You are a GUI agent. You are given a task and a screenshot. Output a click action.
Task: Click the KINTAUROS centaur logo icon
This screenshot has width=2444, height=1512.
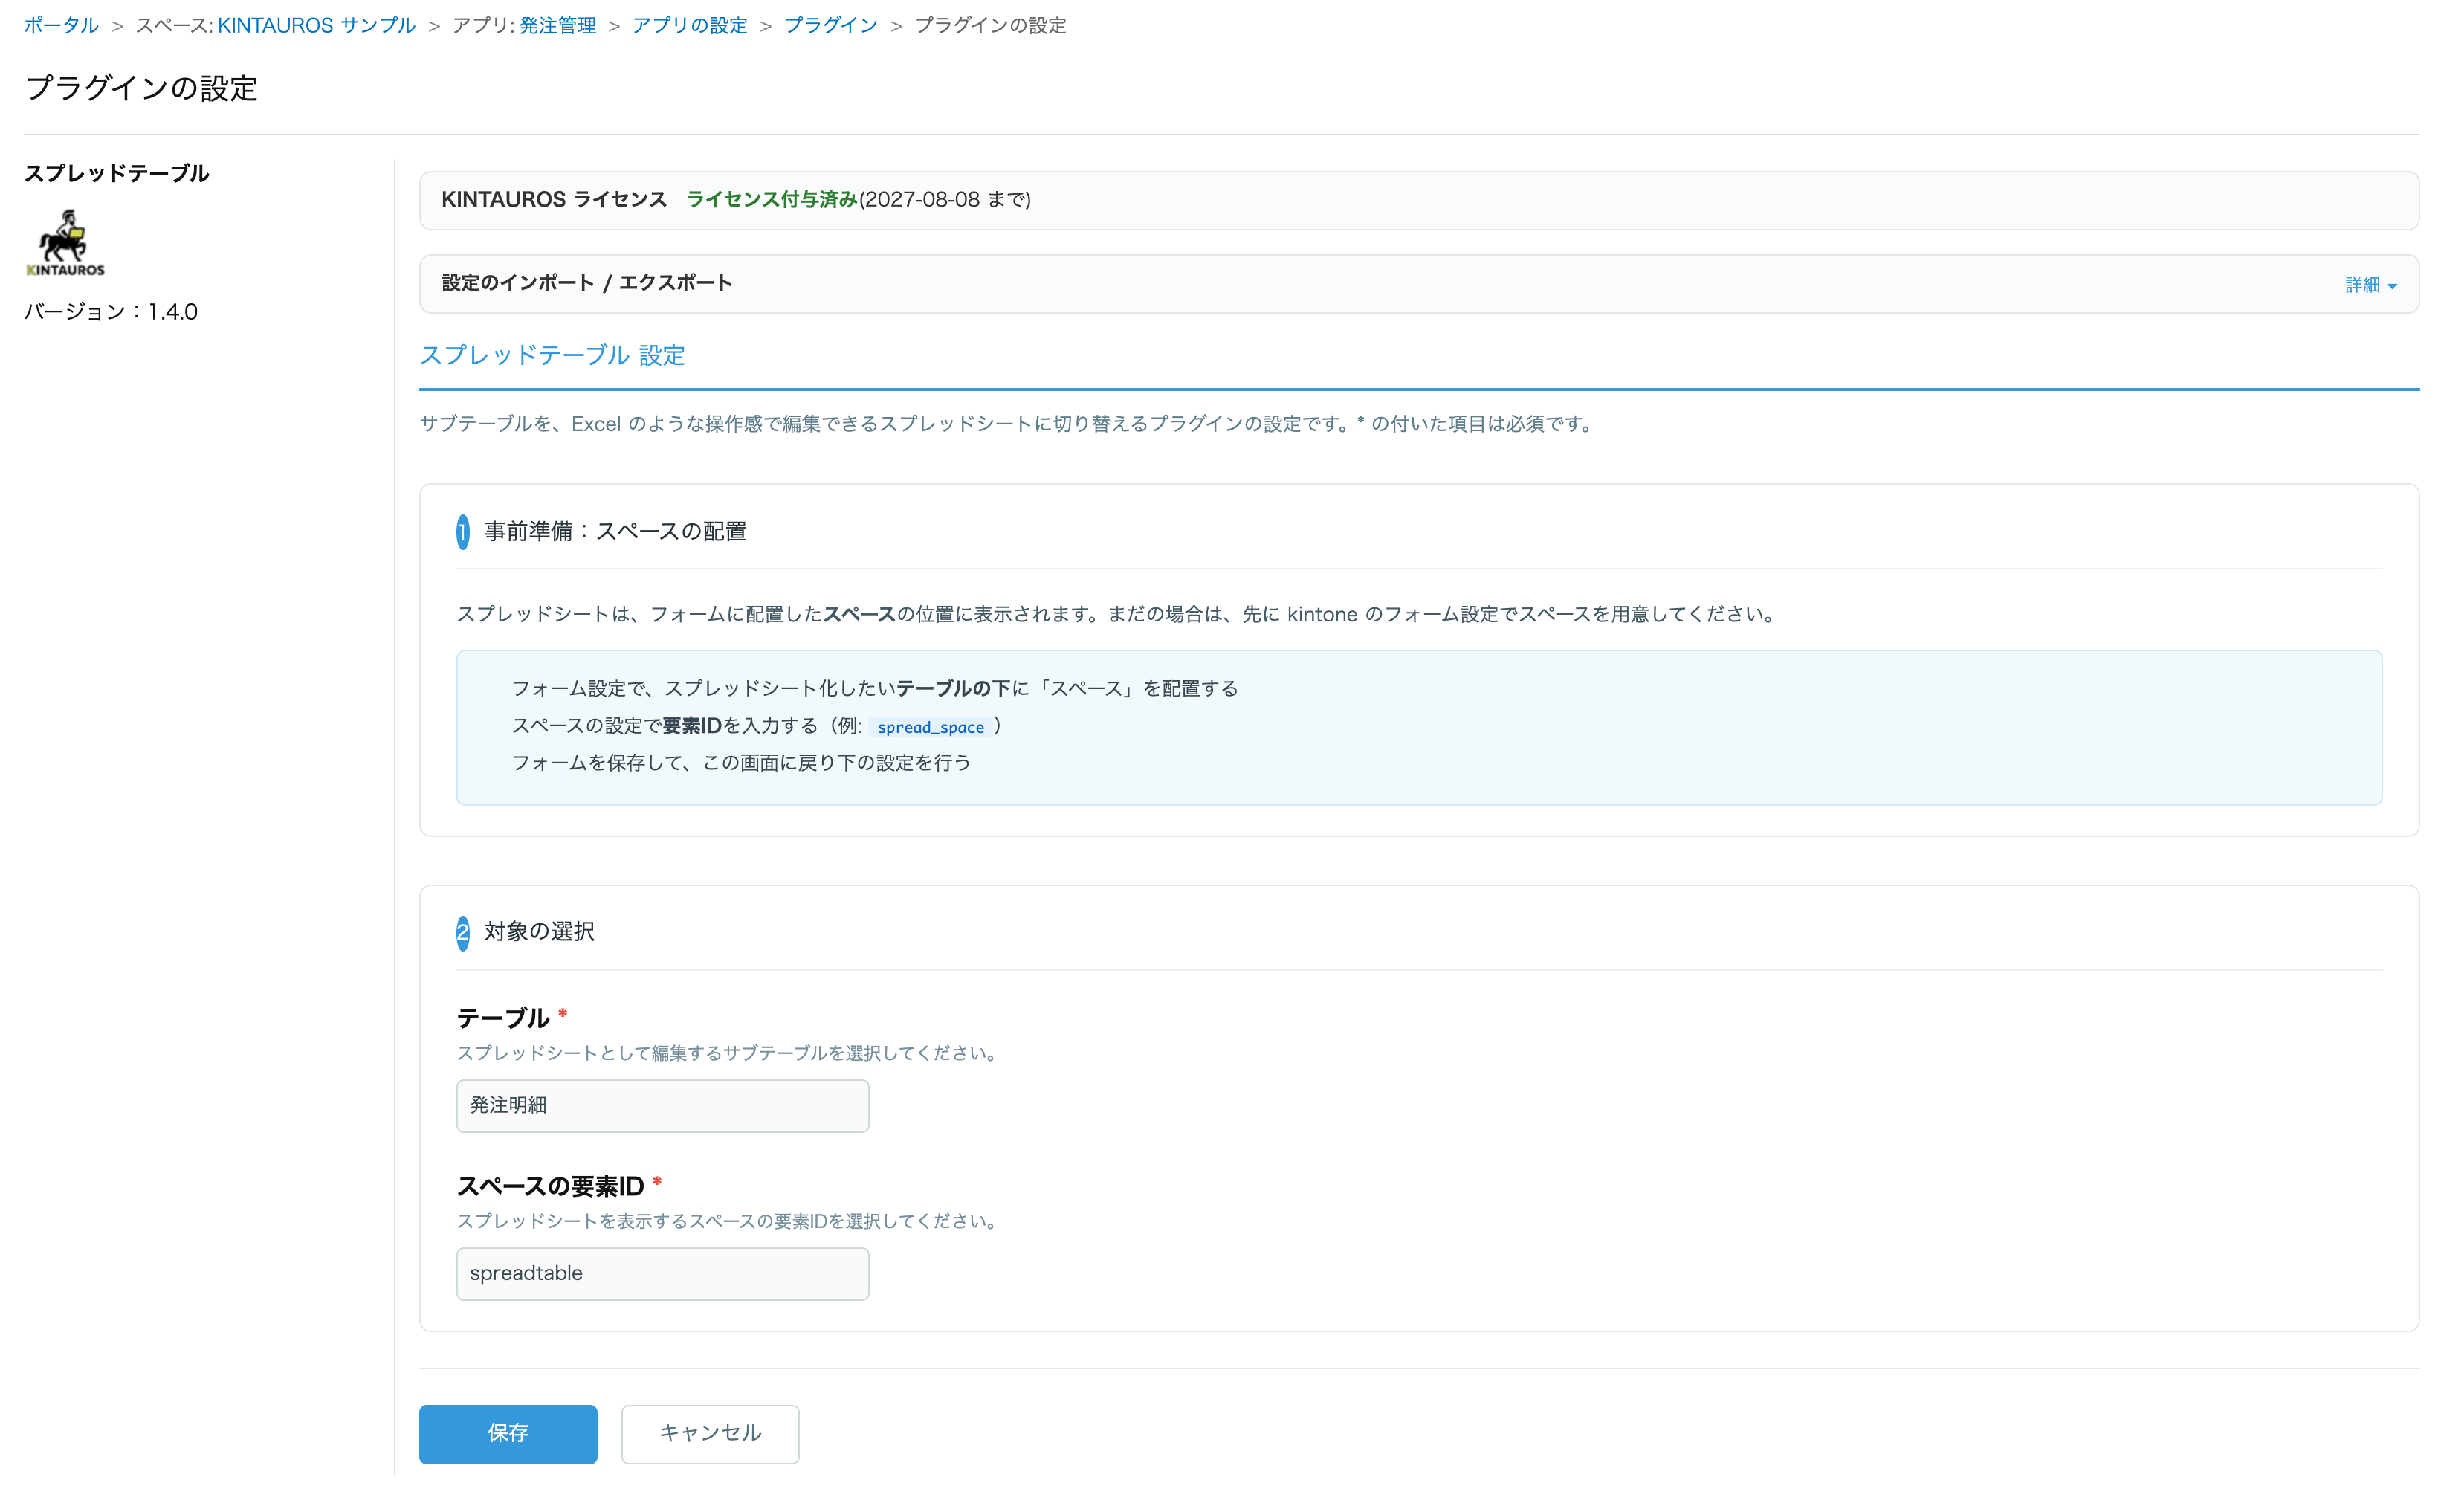tap(65, 242)
